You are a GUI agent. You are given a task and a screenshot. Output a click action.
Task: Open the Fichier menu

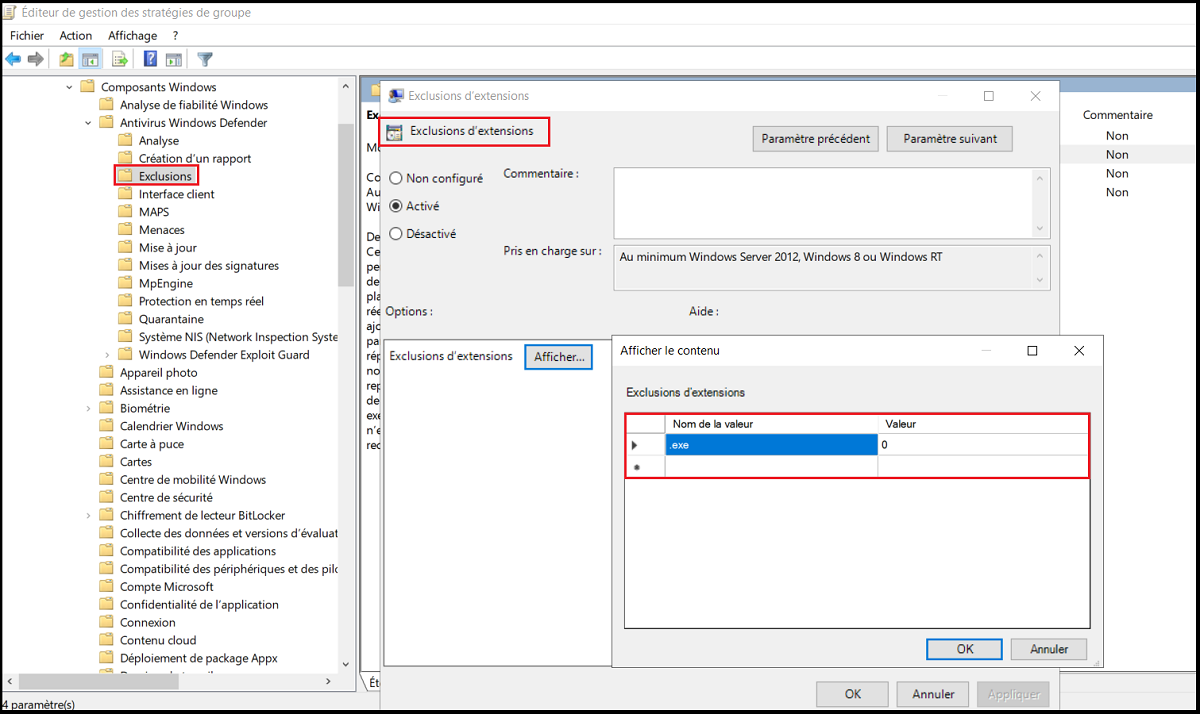pyautogui.click(x=27, y=35)
